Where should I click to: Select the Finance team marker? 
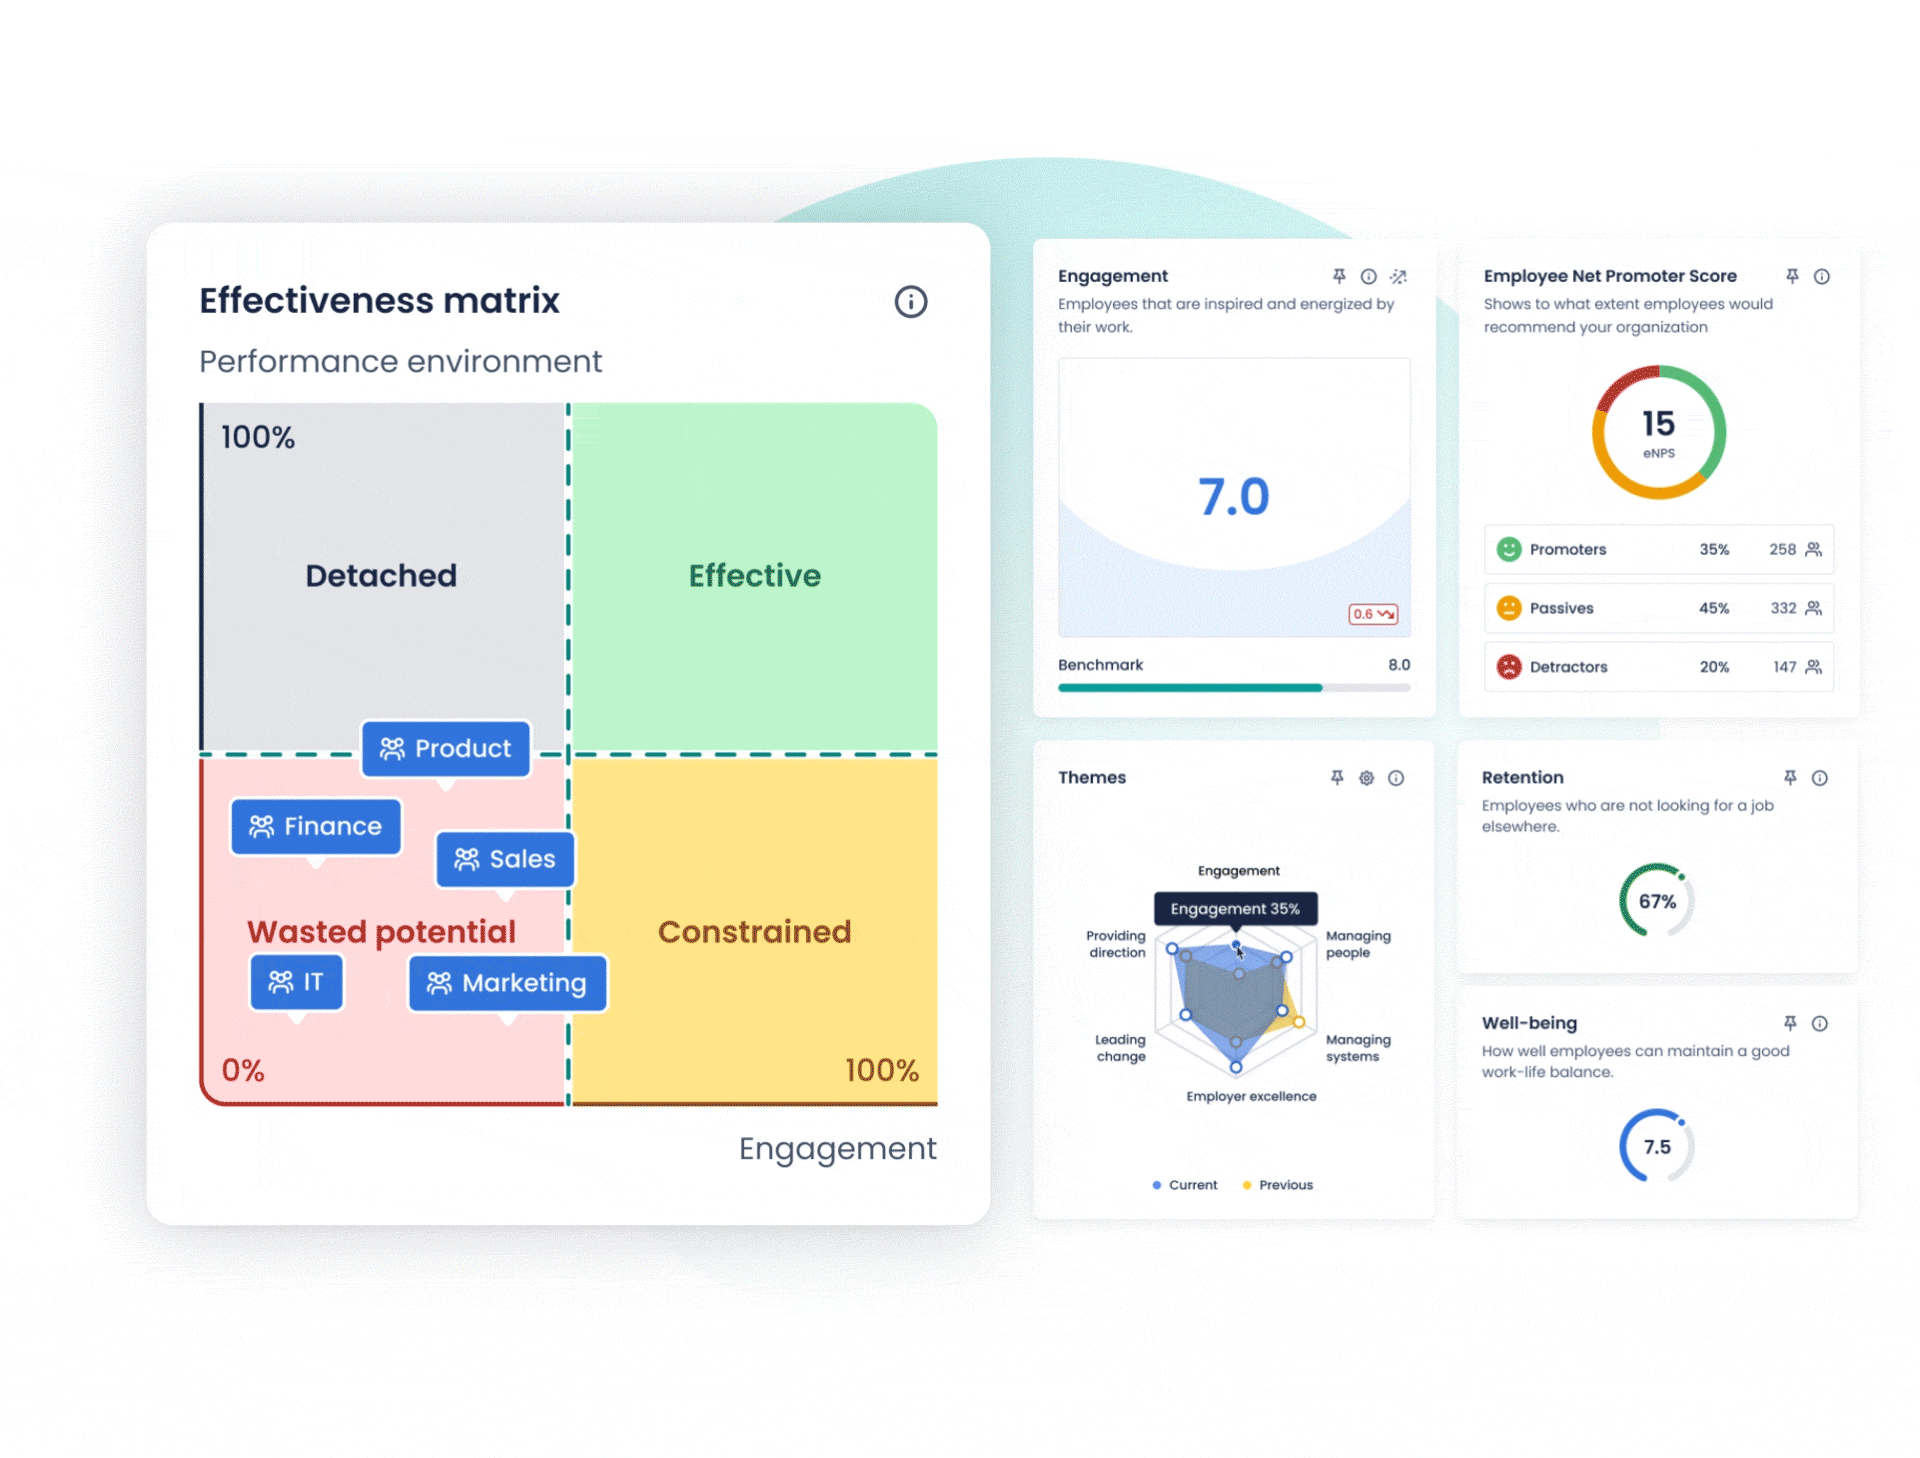point(316,826)
